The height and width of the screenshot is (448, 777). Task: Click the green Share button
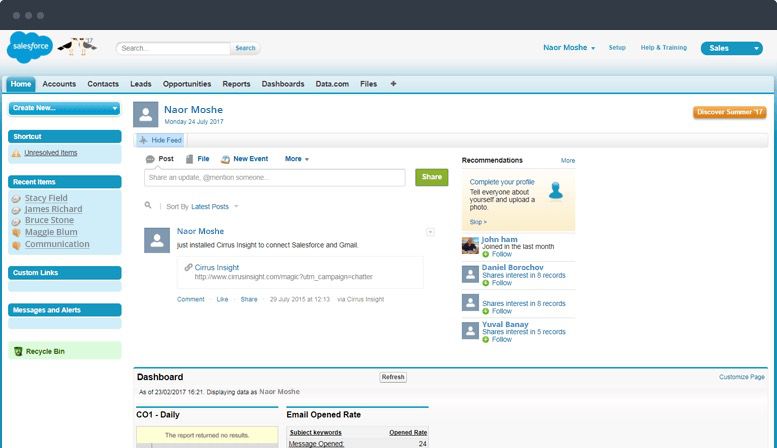click(432, 177)
